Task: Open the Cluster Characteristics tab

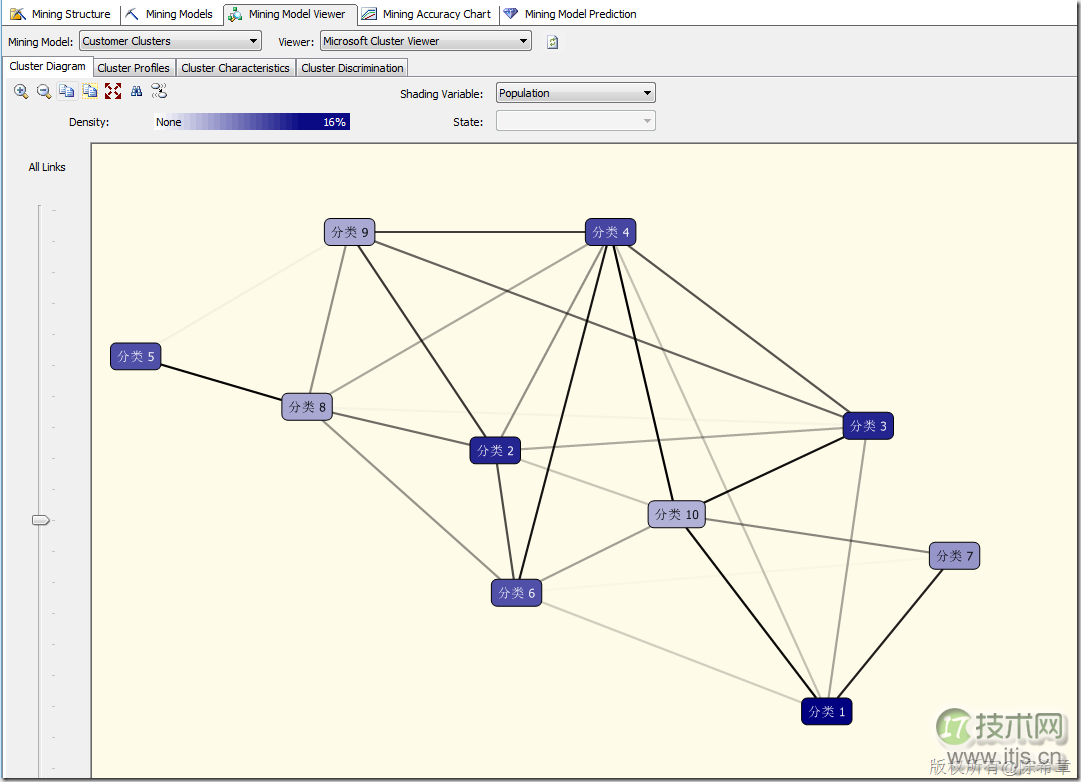Action: [x=235, y=68]
